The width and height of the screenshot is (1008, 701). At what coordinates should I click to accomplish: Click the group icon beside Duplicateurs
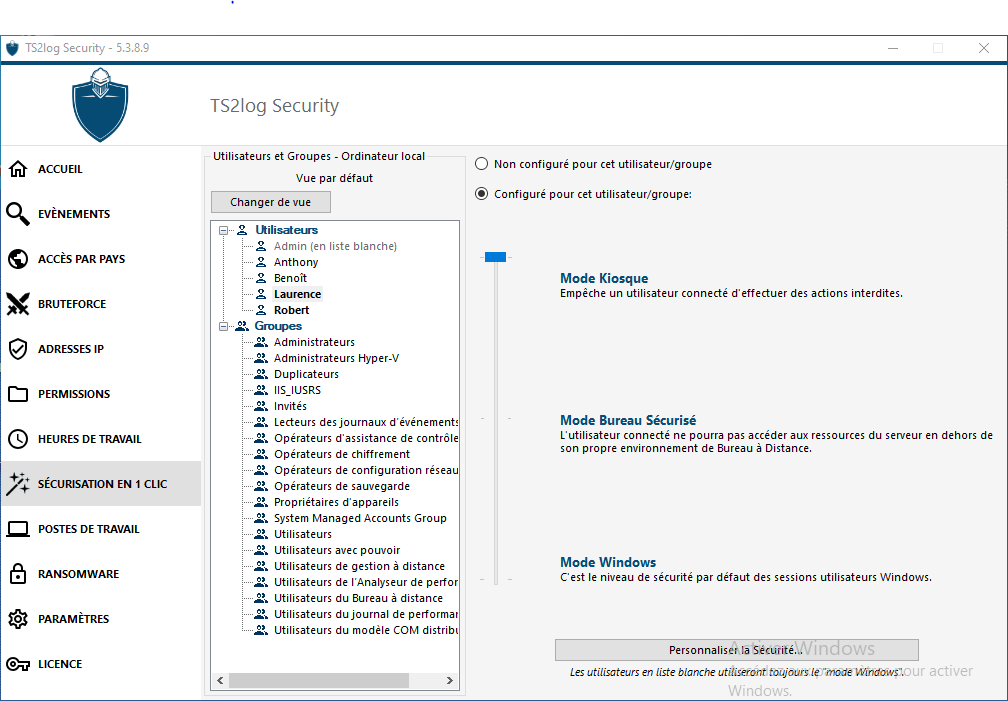tap(261, 374)
